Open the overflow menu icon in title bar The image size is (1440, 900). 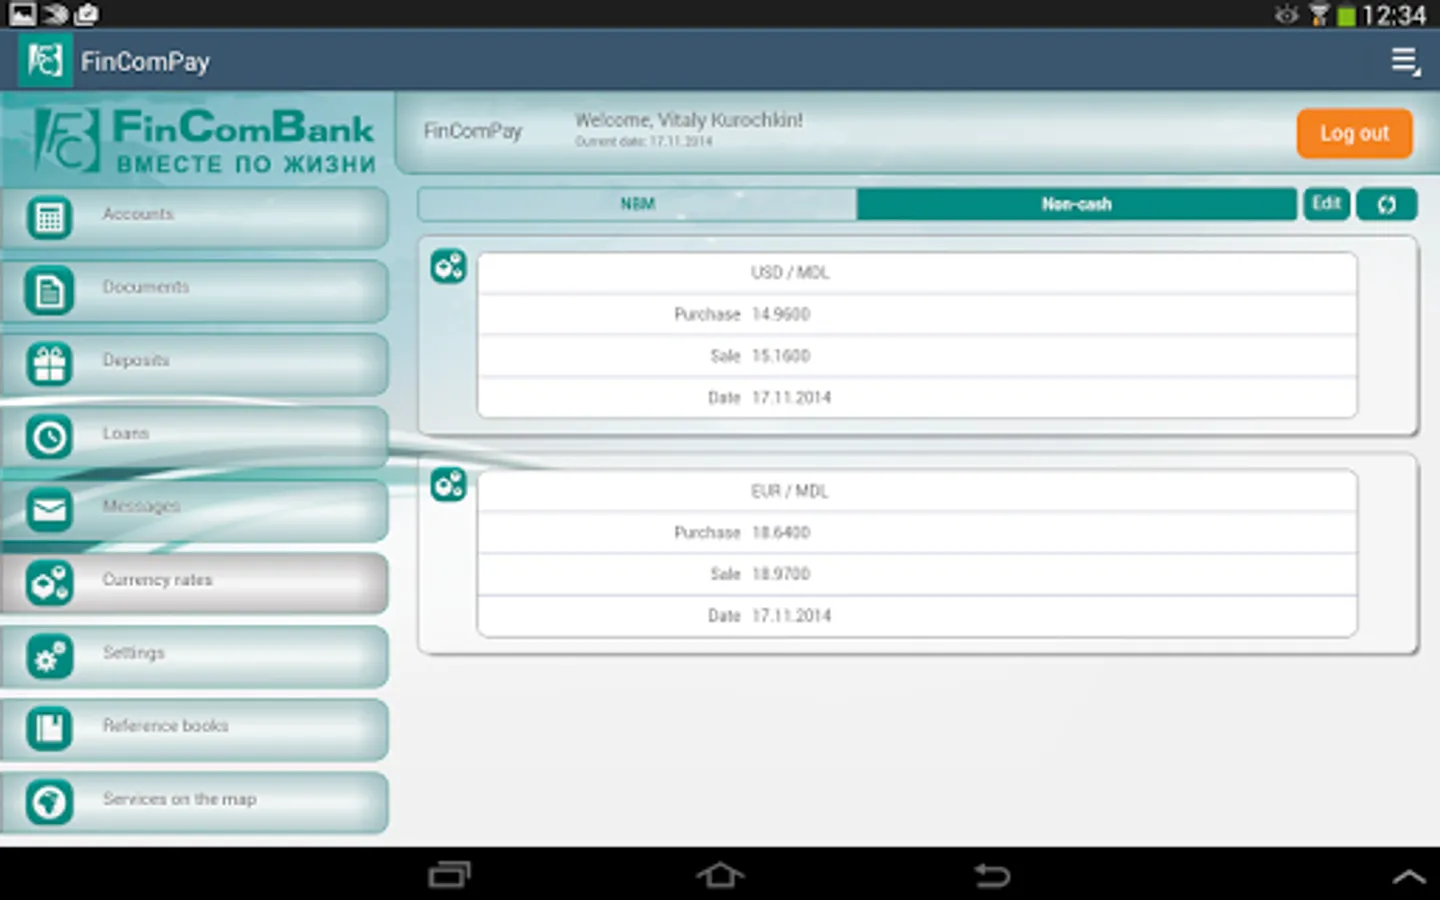tap(1406, 61)
